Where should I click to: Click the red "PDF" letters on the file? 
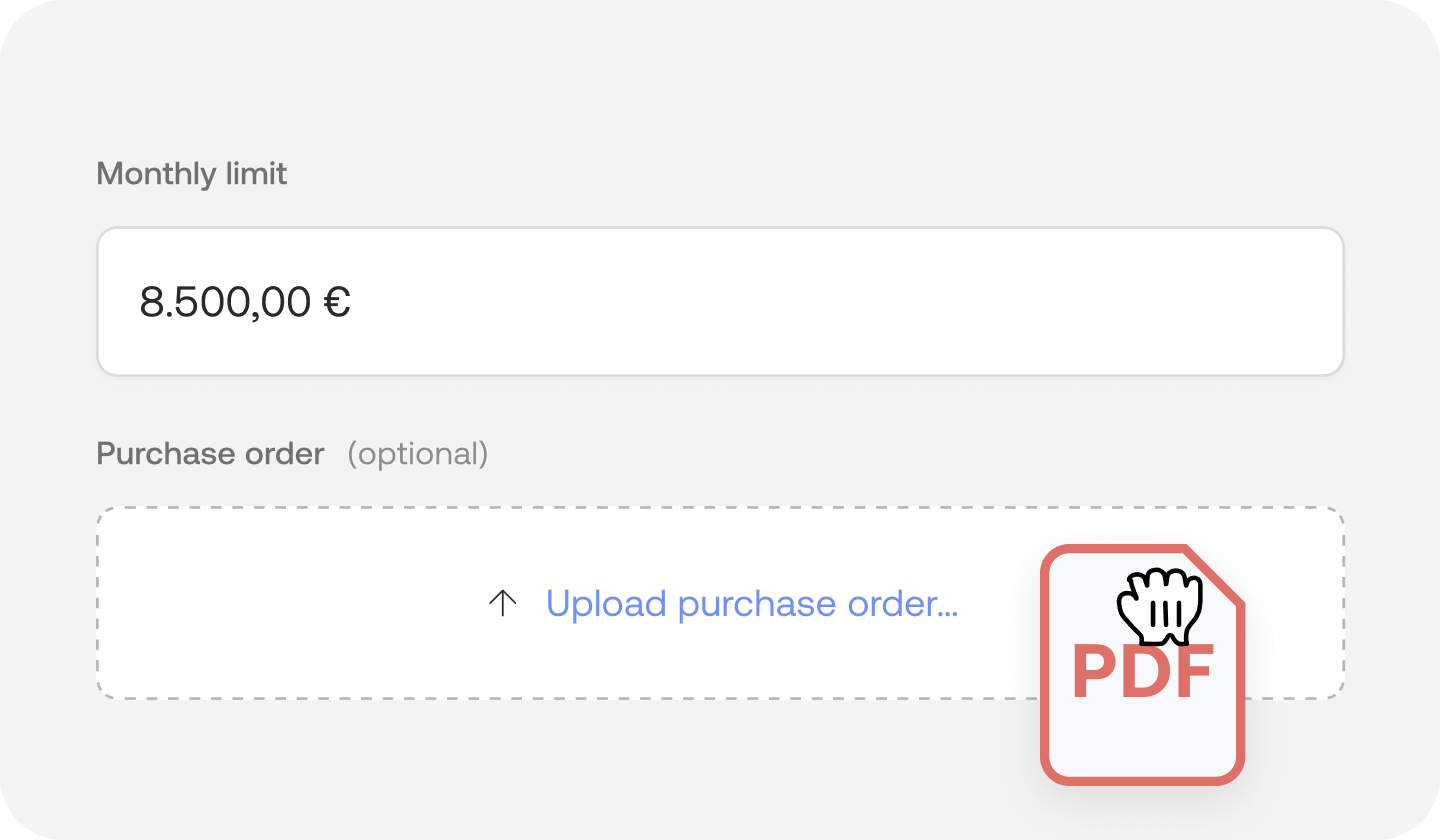1142,673
